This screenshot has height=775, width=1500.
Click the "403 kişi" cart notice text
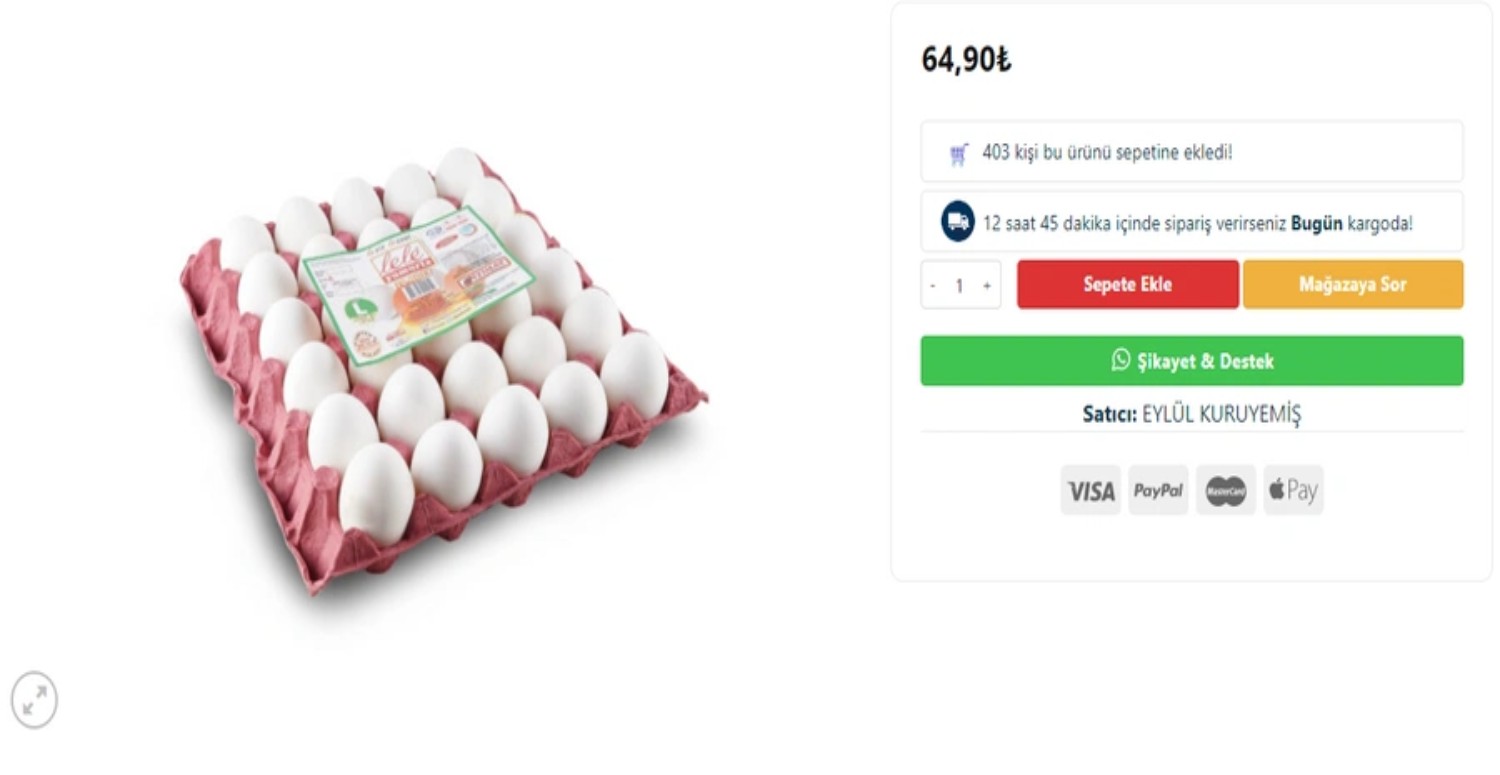click(x=1107, y=153)
